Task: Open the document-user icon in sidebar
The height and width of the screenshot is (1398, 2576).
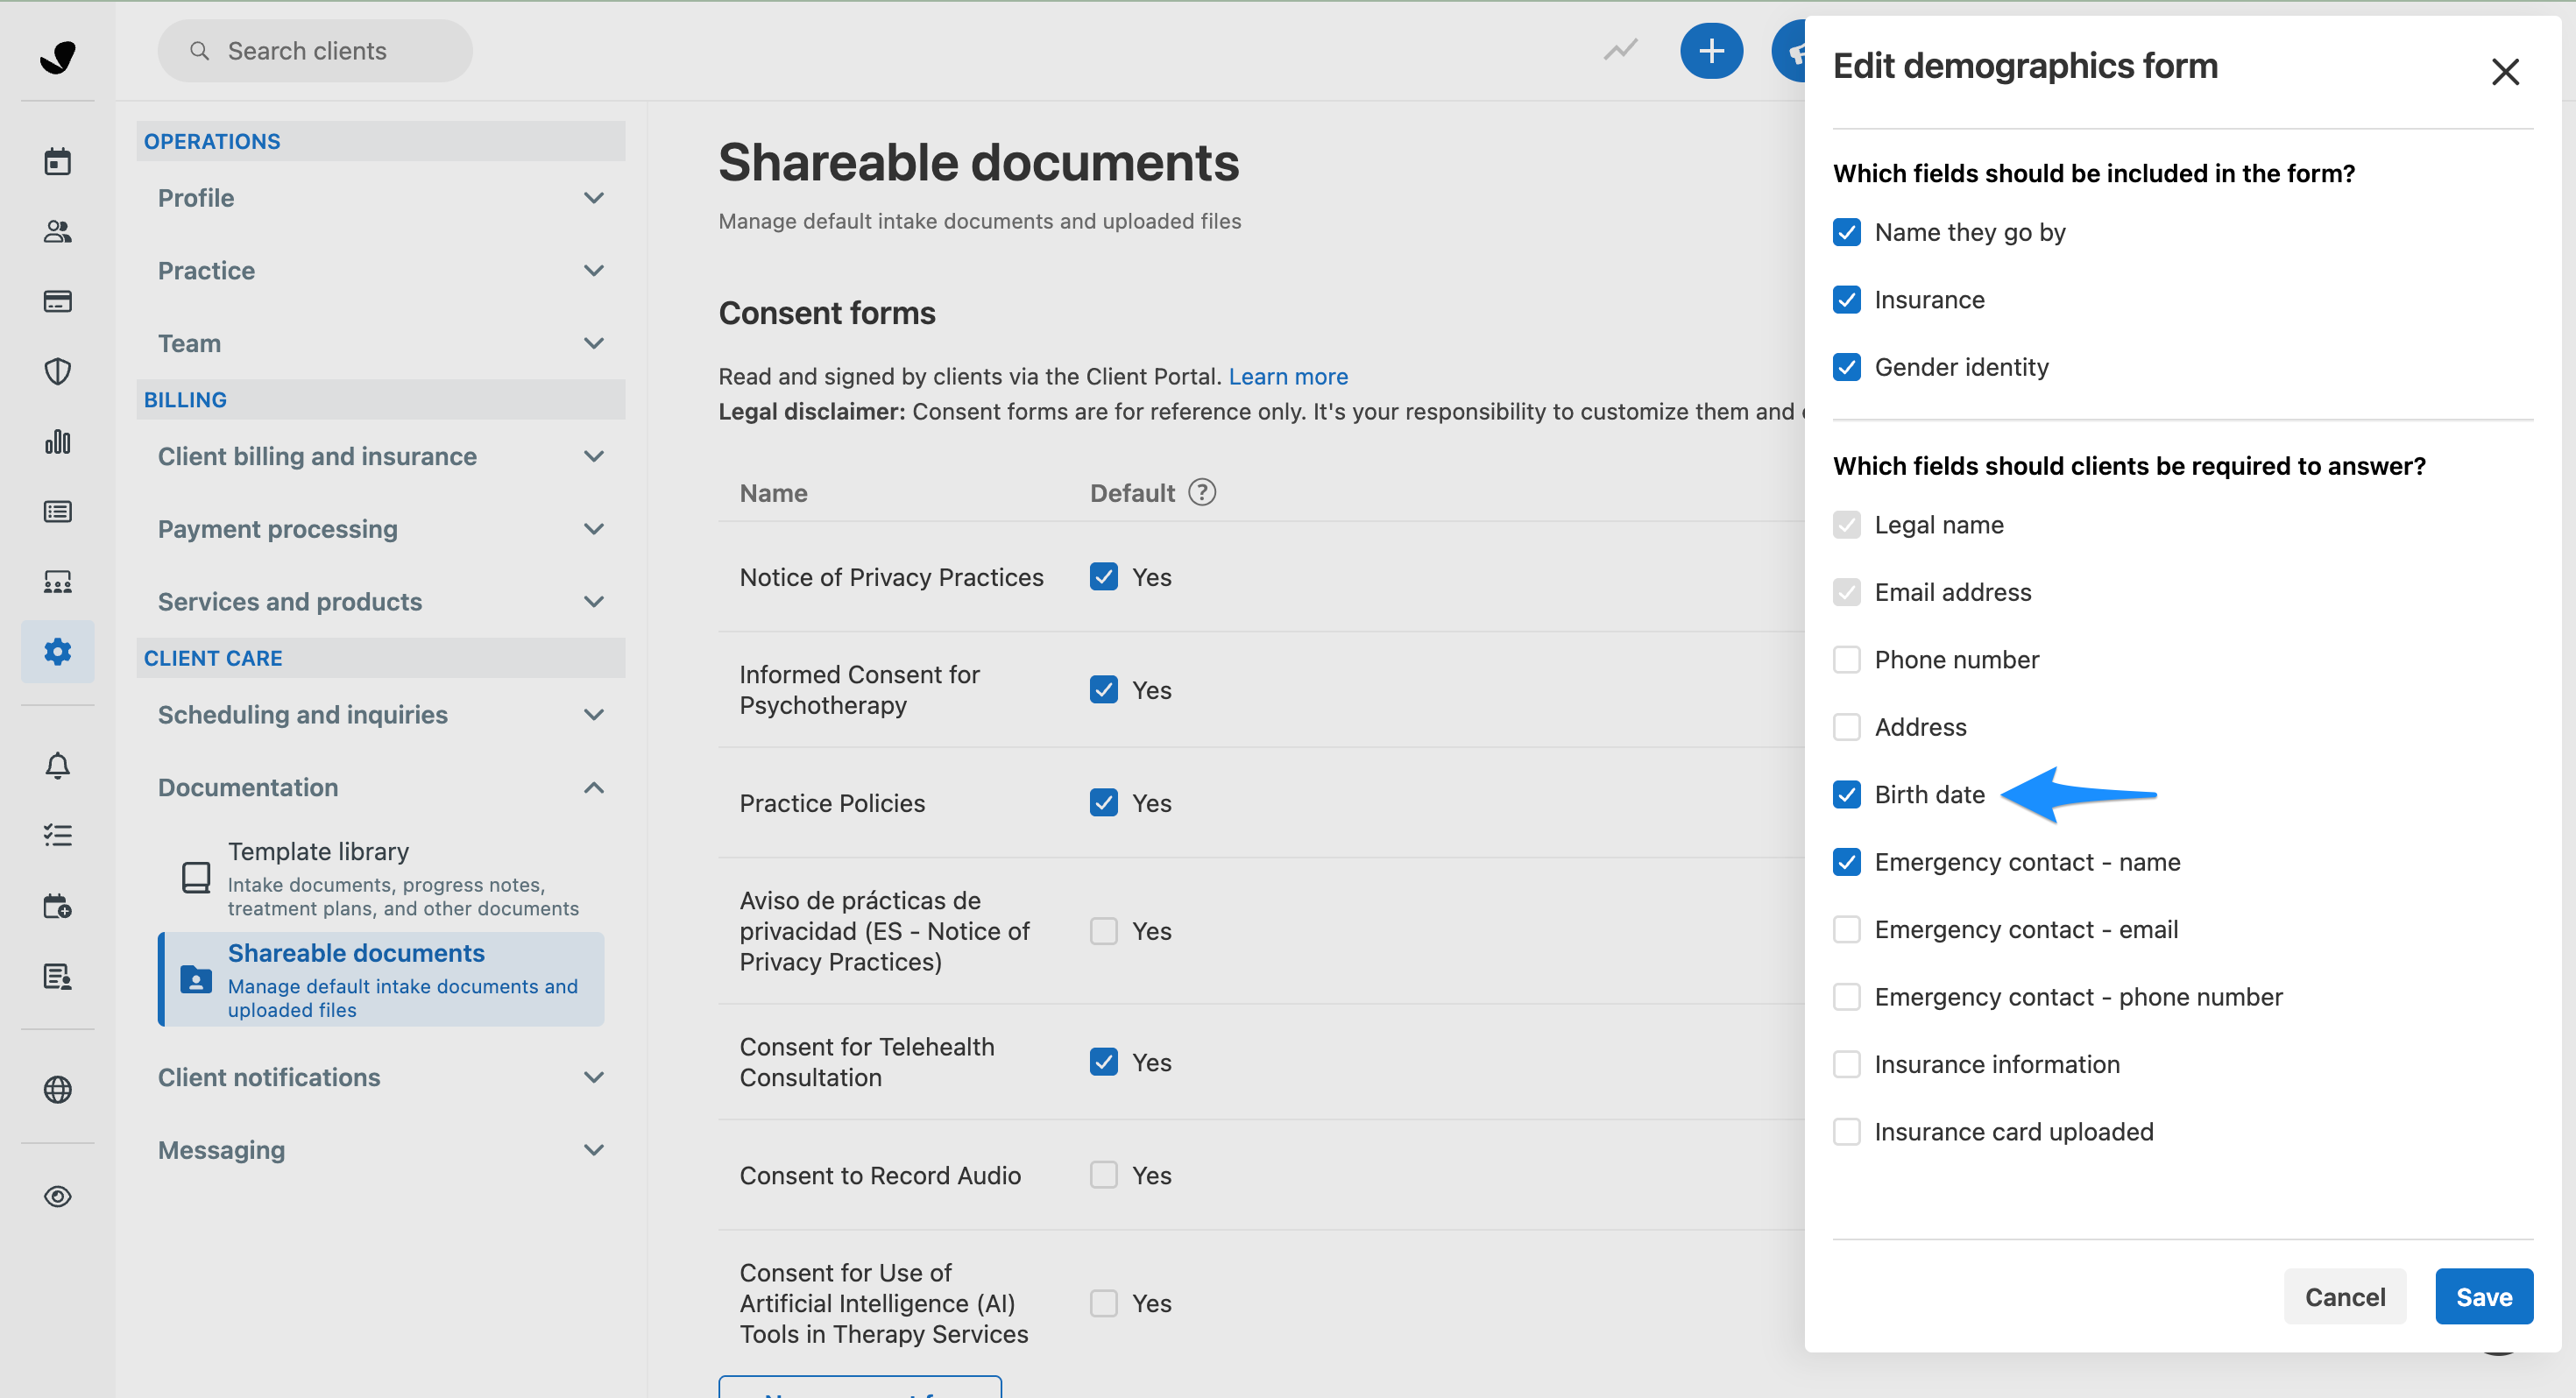Action: pos(58,976)
